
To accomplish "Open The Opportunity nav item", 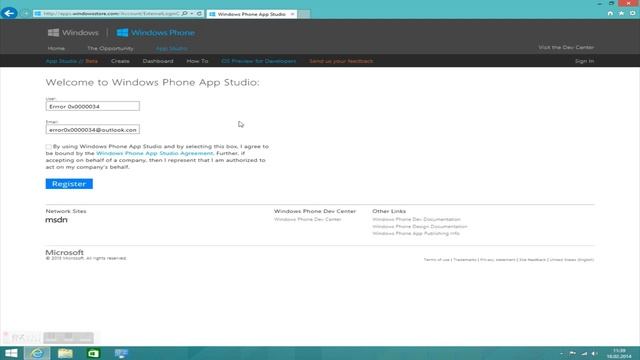I will (x=110, y=48).
